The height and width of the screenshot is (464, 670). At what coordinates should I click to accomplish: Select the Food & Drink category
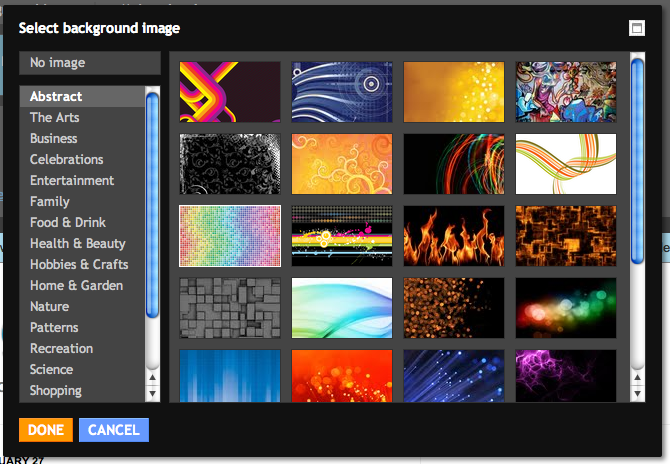coord(67,222)
